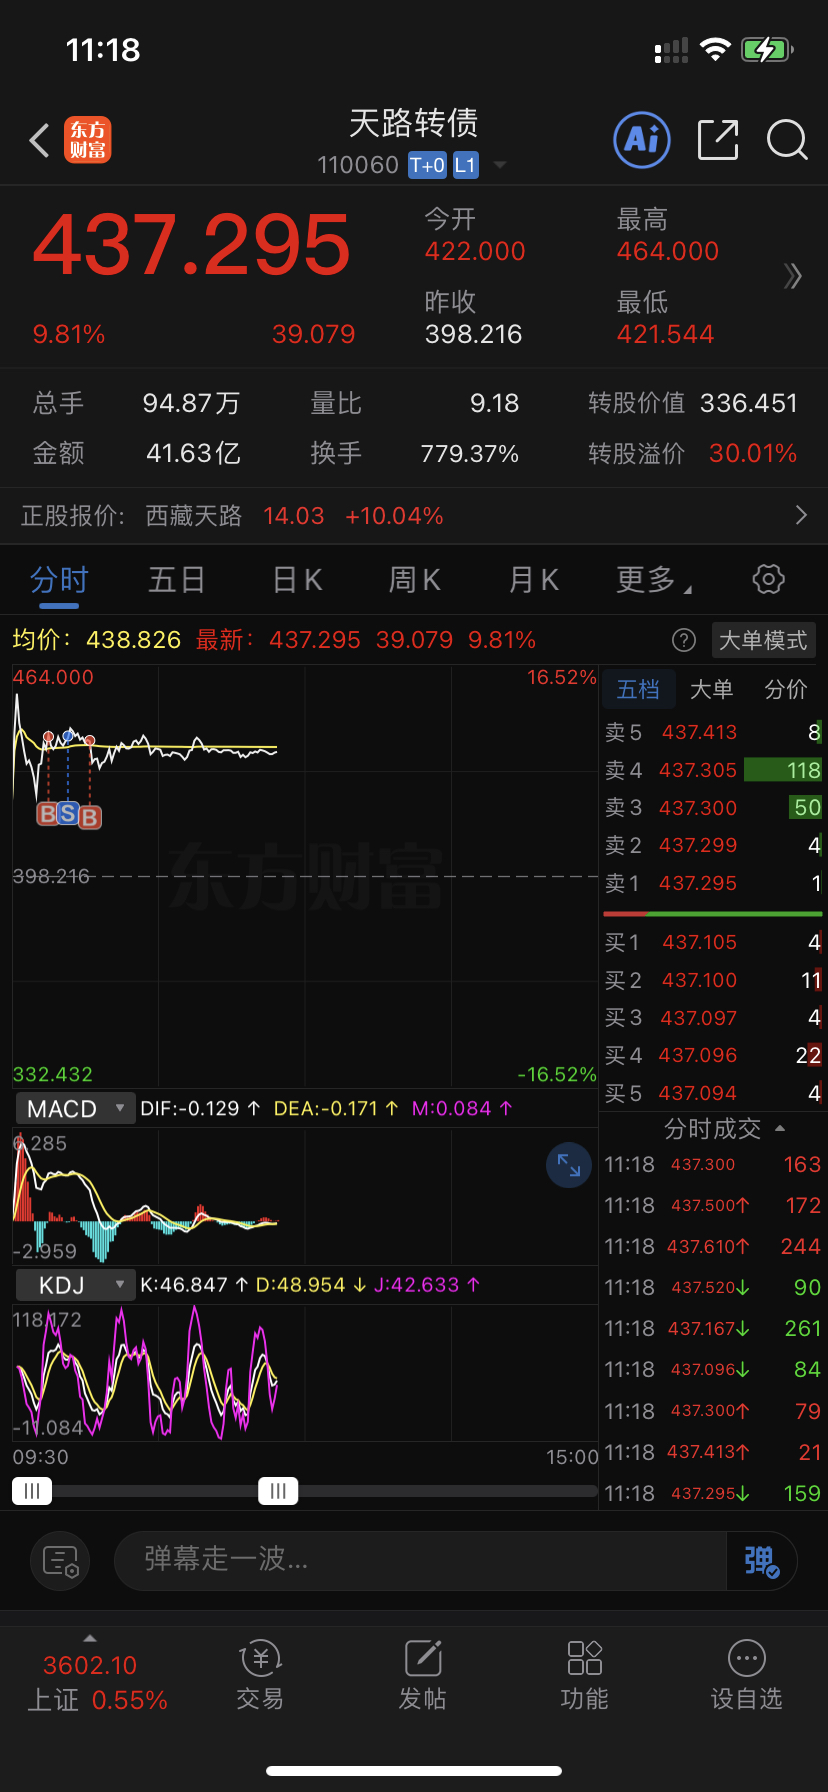Screen dimensions: 828x1792
Task: Tap 卖4 price 437.305
Action: [x=698, y=770]
